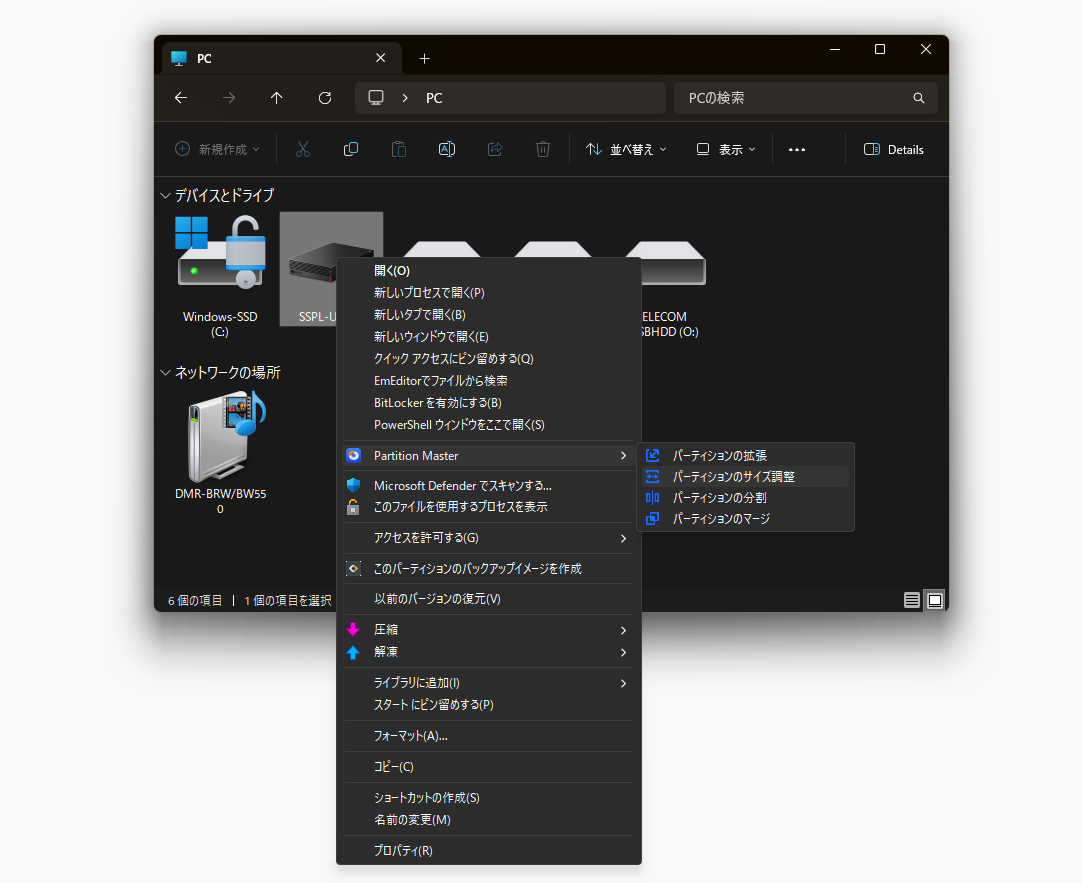The image size is (1082, 883).
Task: Choose パーティションのサイズ調整 option
Action: coord(745,477)
